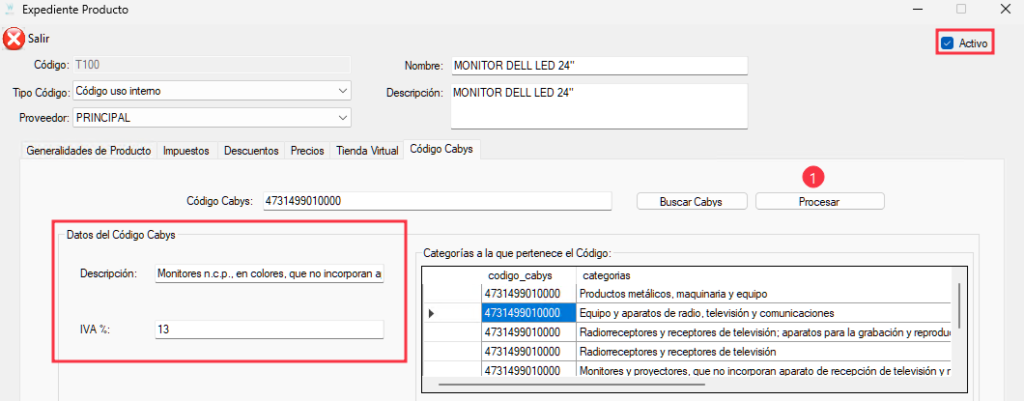Toggle the Activo checkbox

[x=947, y=43]
